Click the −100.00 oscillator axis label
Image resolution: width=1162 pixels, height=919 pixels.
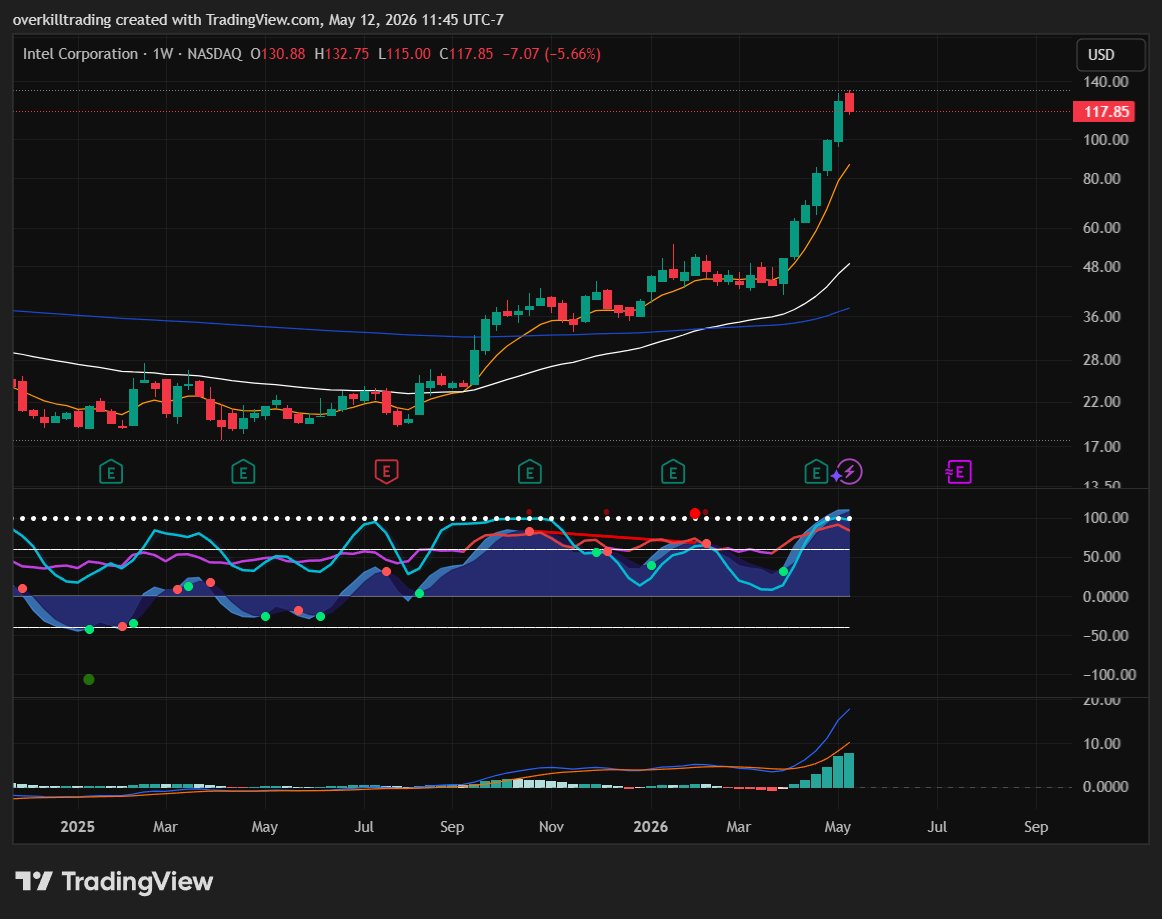click(1109, 674)
